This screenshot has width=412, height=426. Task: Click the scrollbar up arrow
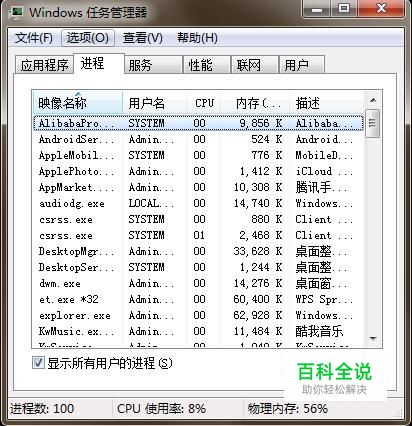click(373, 100)
